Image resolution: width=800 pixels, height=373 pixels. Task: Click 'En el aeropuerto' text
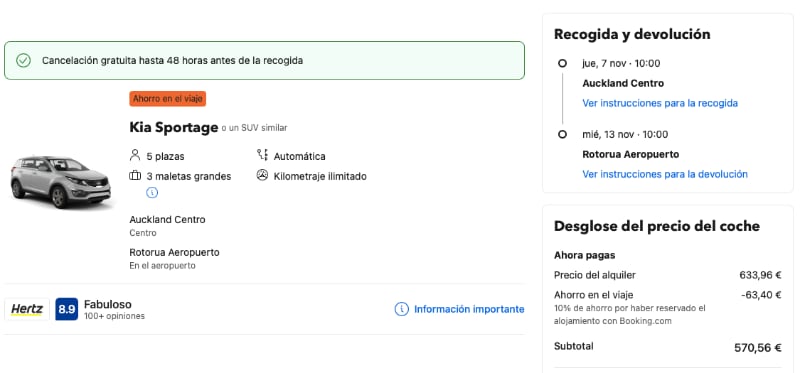(x=162, y=266)
